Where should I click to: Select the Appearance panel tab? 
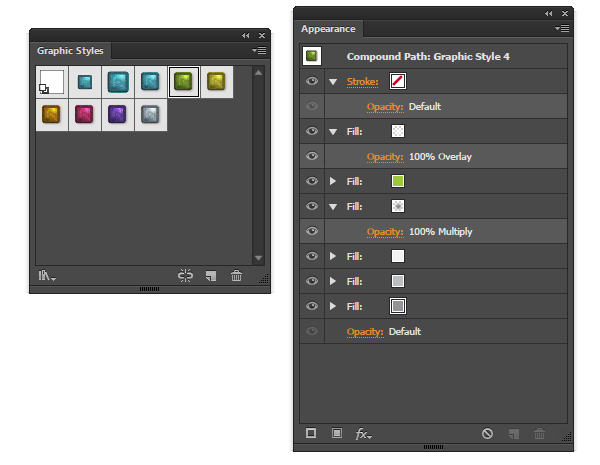click(328, 29)
